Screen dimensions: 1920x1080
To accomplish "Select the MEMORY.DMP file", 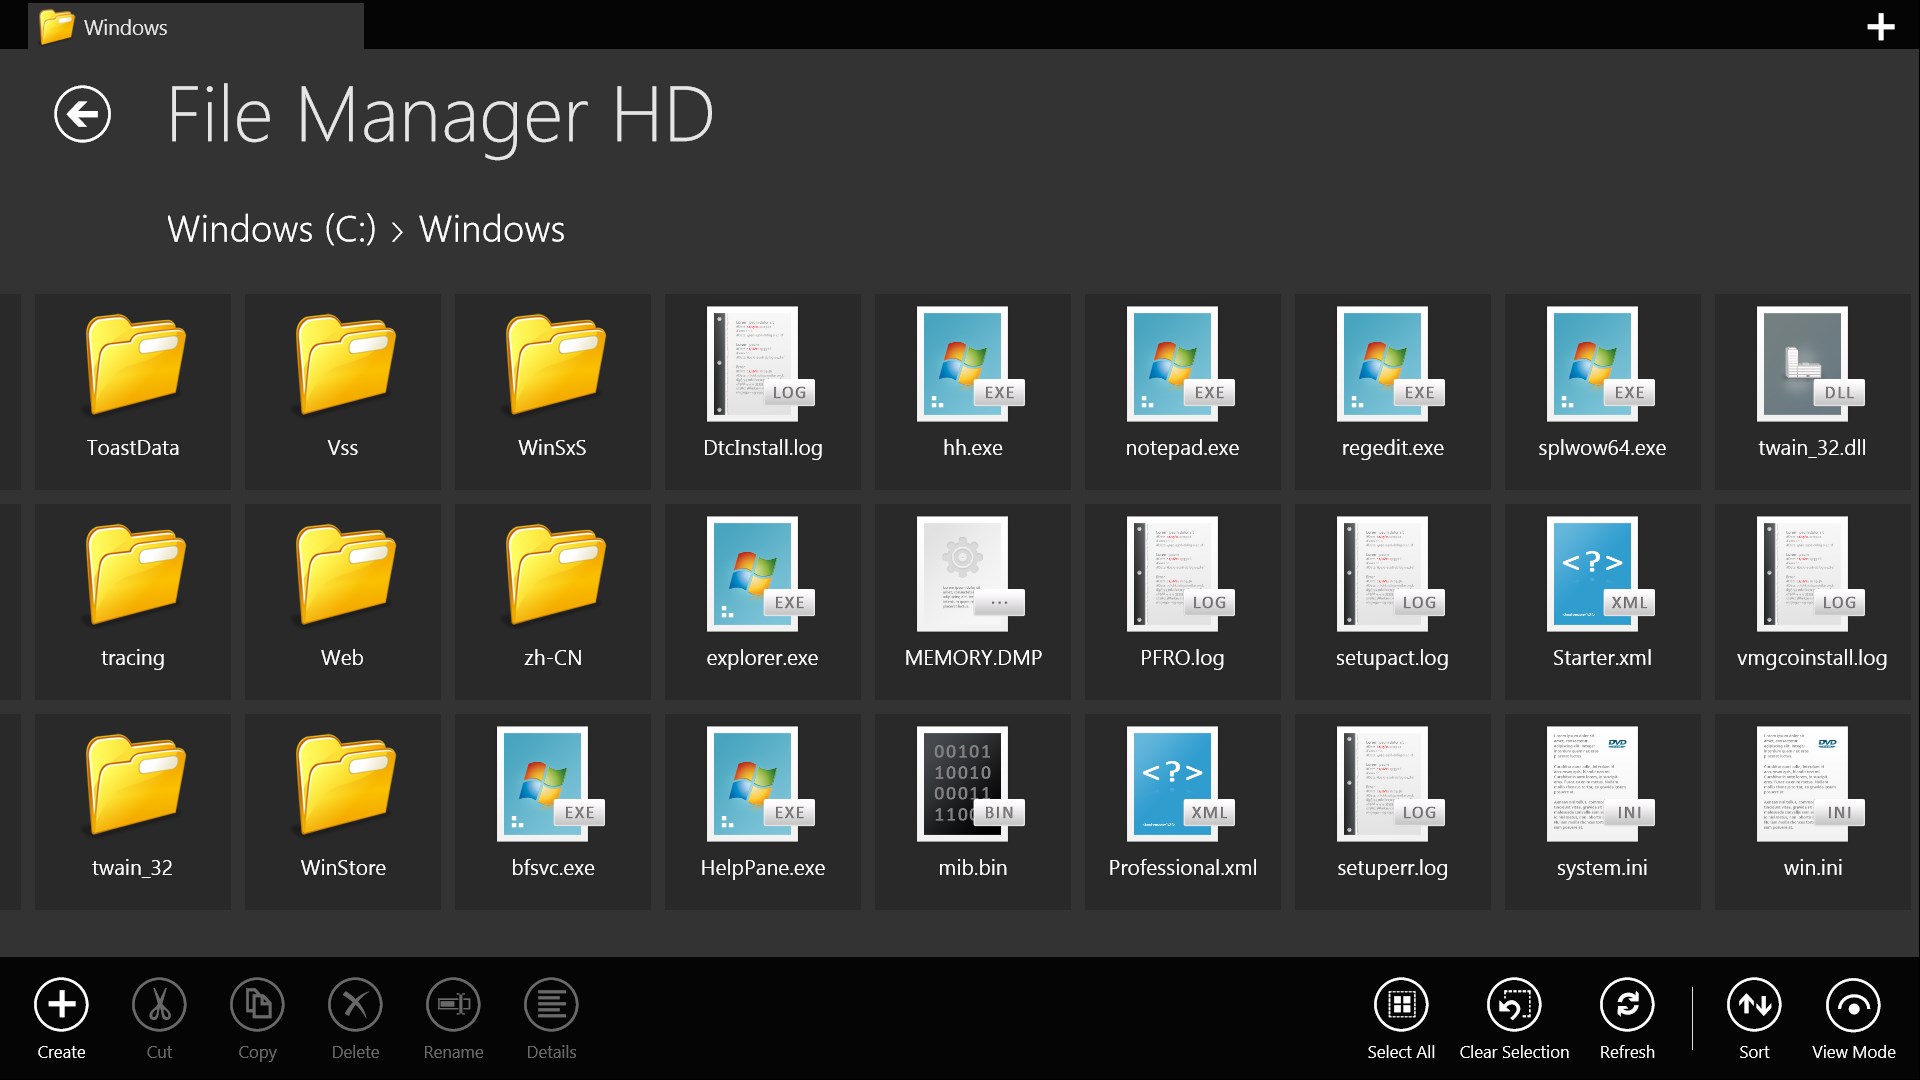I will 972,601.
